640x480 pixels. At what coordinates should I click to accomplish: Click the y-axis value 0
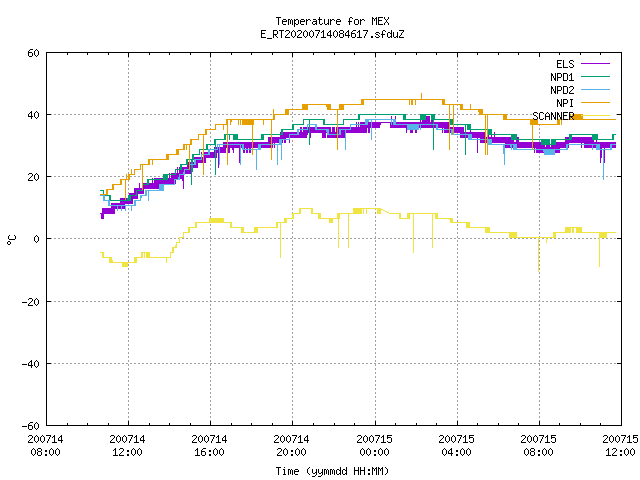tap(37, 239)
